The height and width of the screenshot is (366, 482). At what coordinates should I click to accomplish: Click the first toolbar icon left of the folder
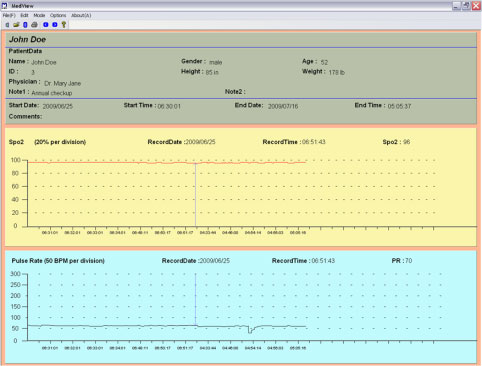coord(7,25)
